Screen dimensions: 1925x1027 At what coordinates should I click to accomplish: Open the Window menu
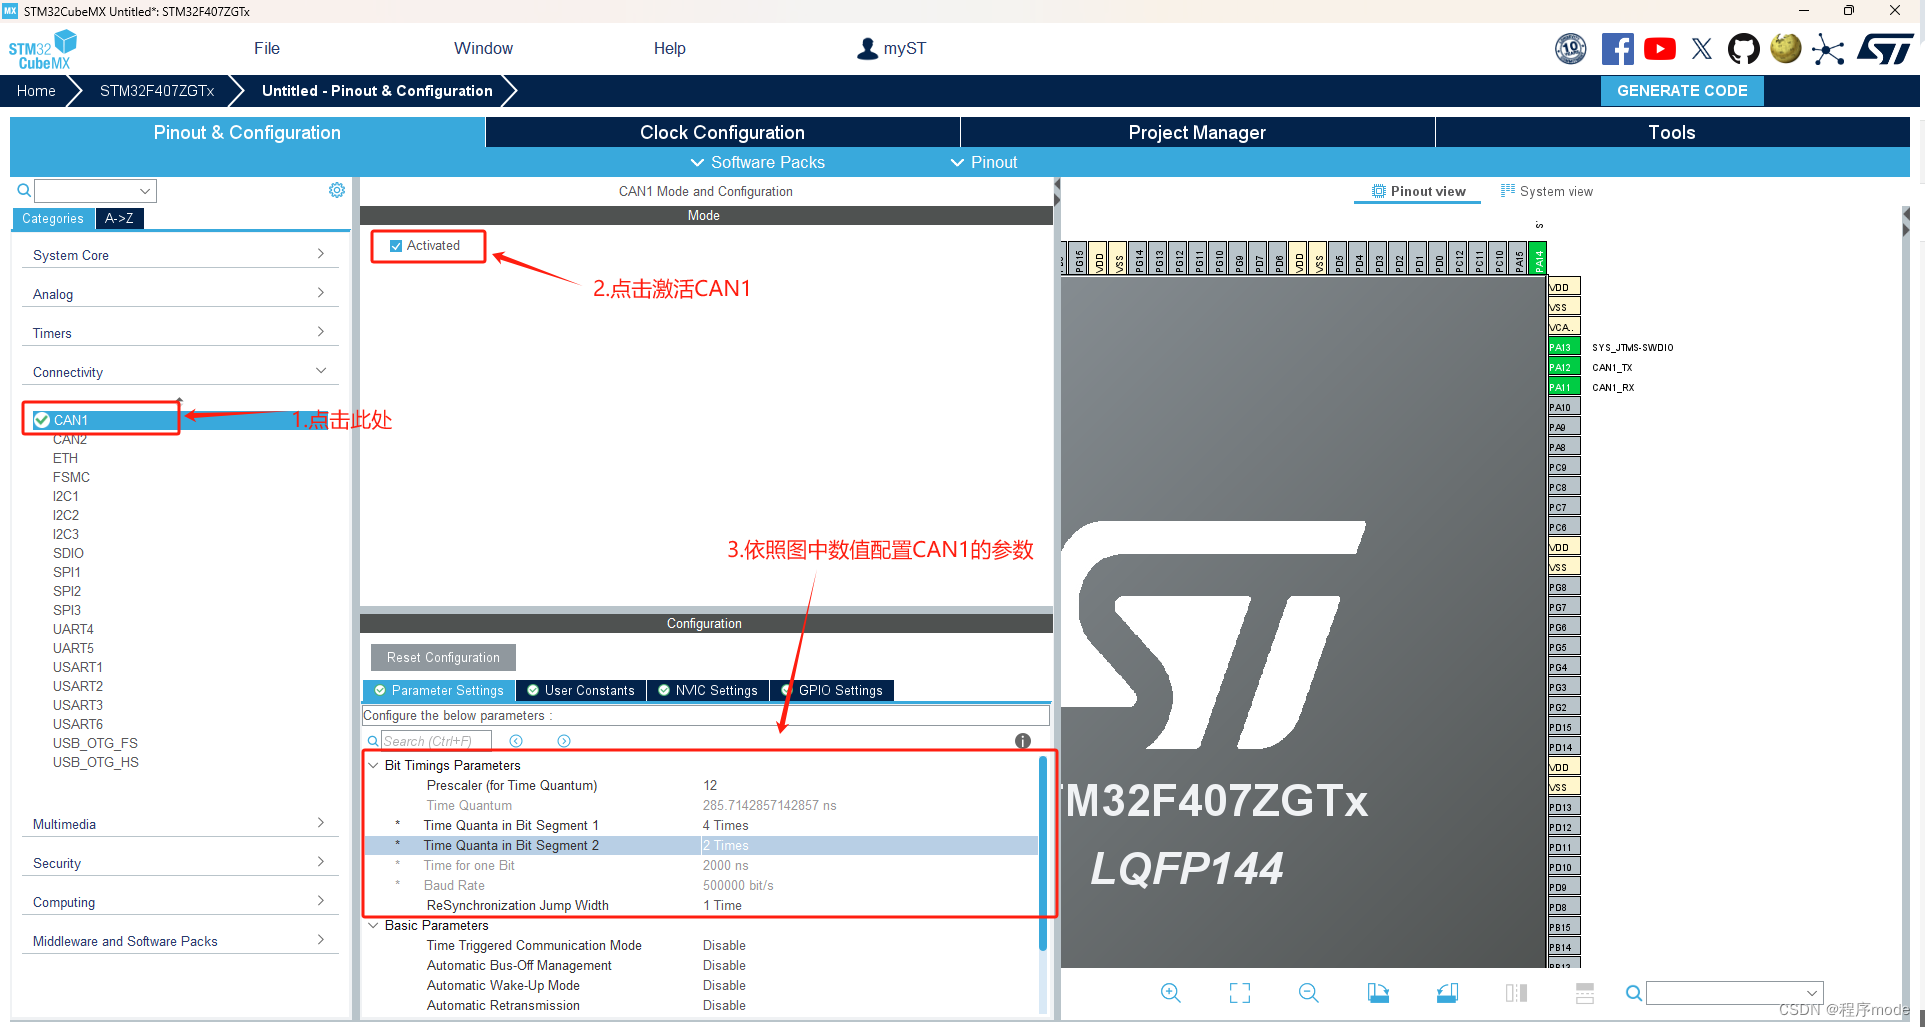point(483,48)
